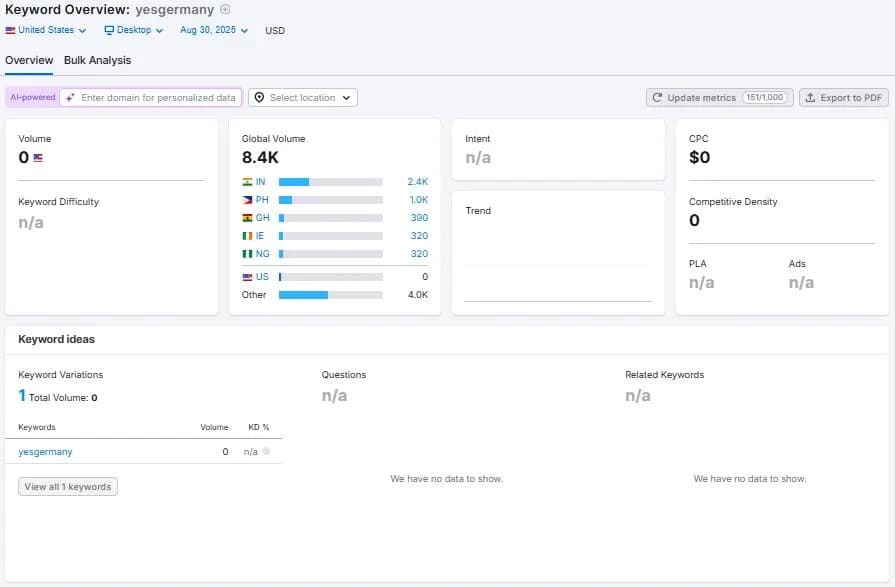Click the plus icon next to yesgermany title
This screenshot has width=895, height=587.
225,10
